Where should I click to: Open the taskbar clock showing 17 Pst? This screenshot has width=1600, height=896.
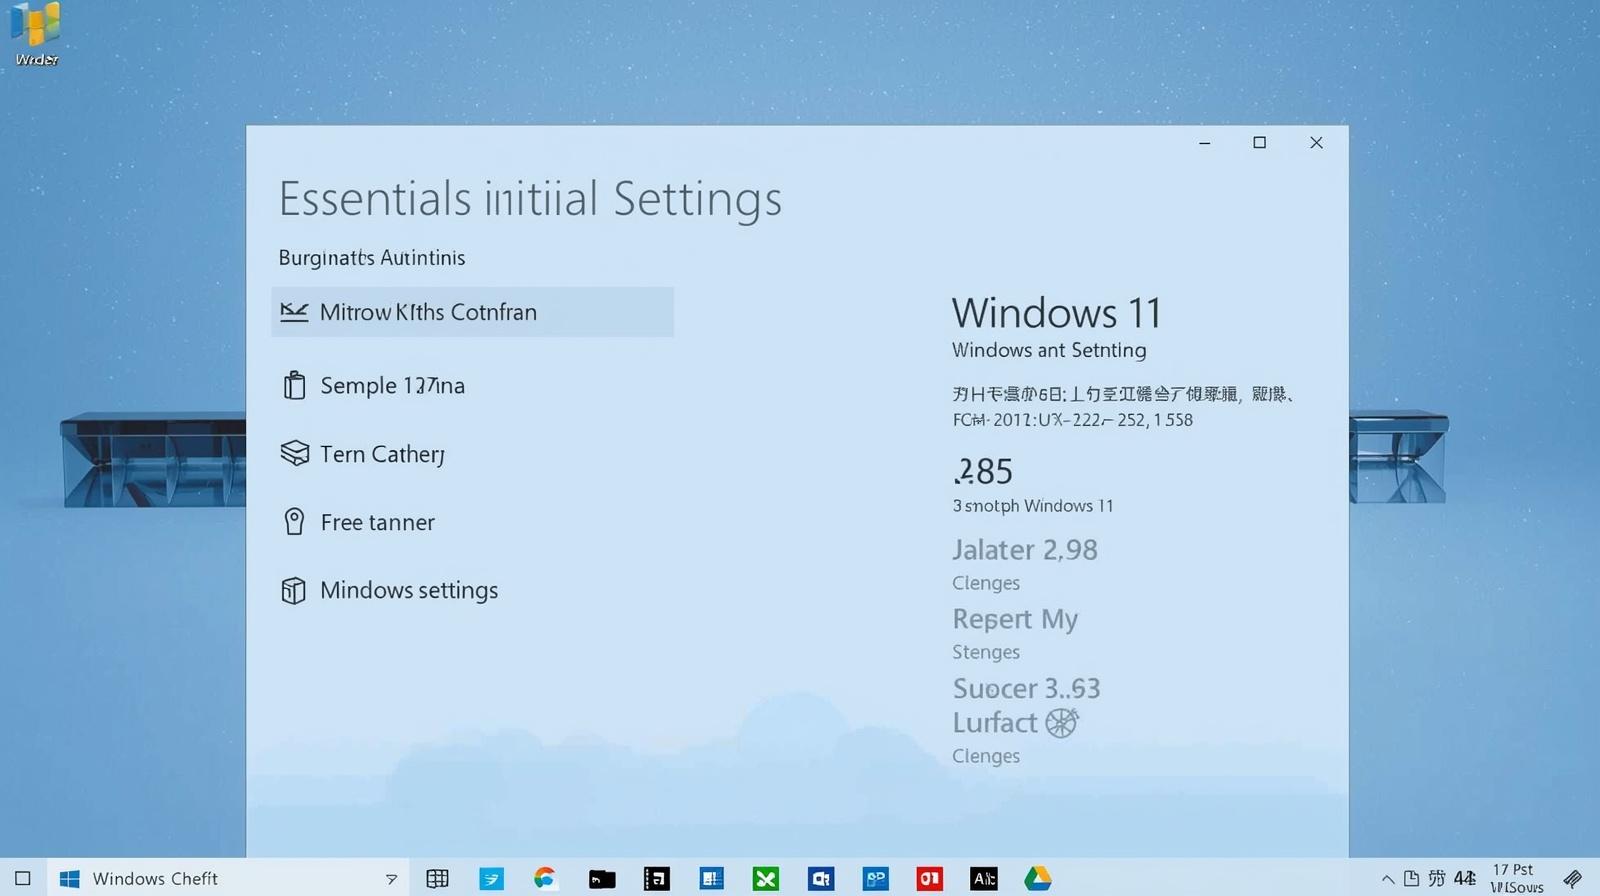click(x=1515, y=878)
